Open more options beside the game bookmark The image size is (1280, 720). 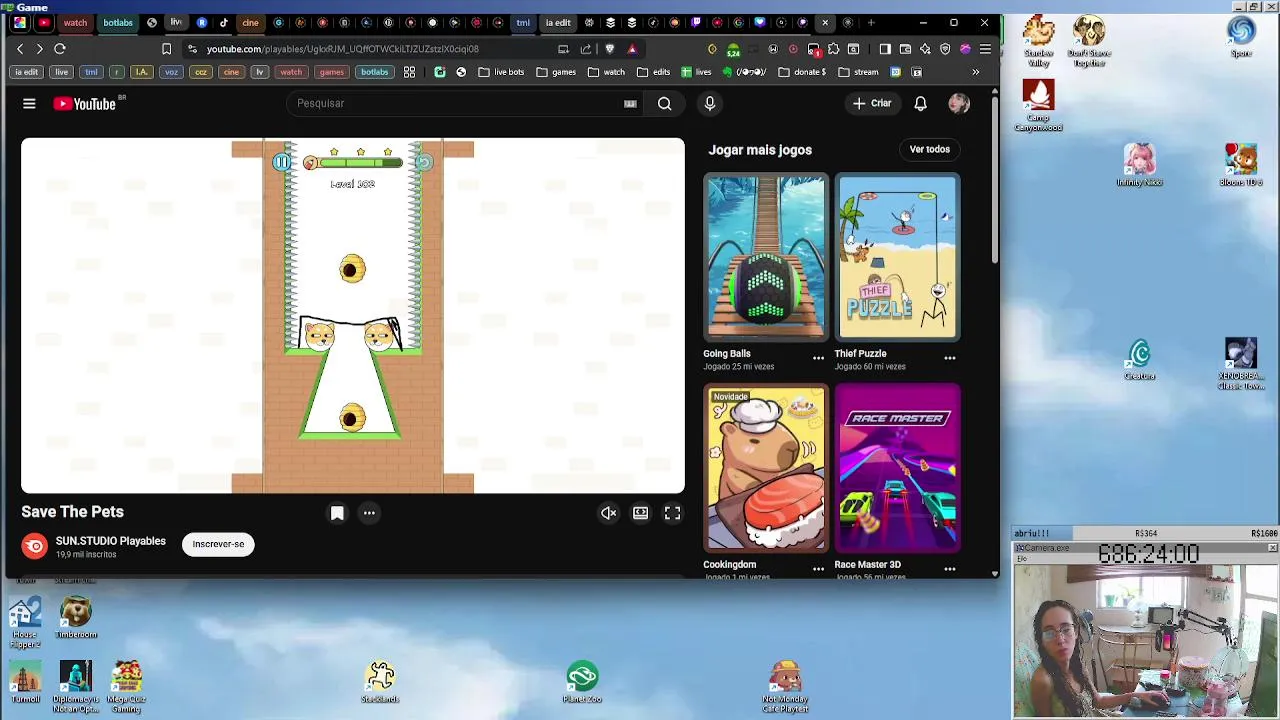pyautogui.click(x=369, y=513)
